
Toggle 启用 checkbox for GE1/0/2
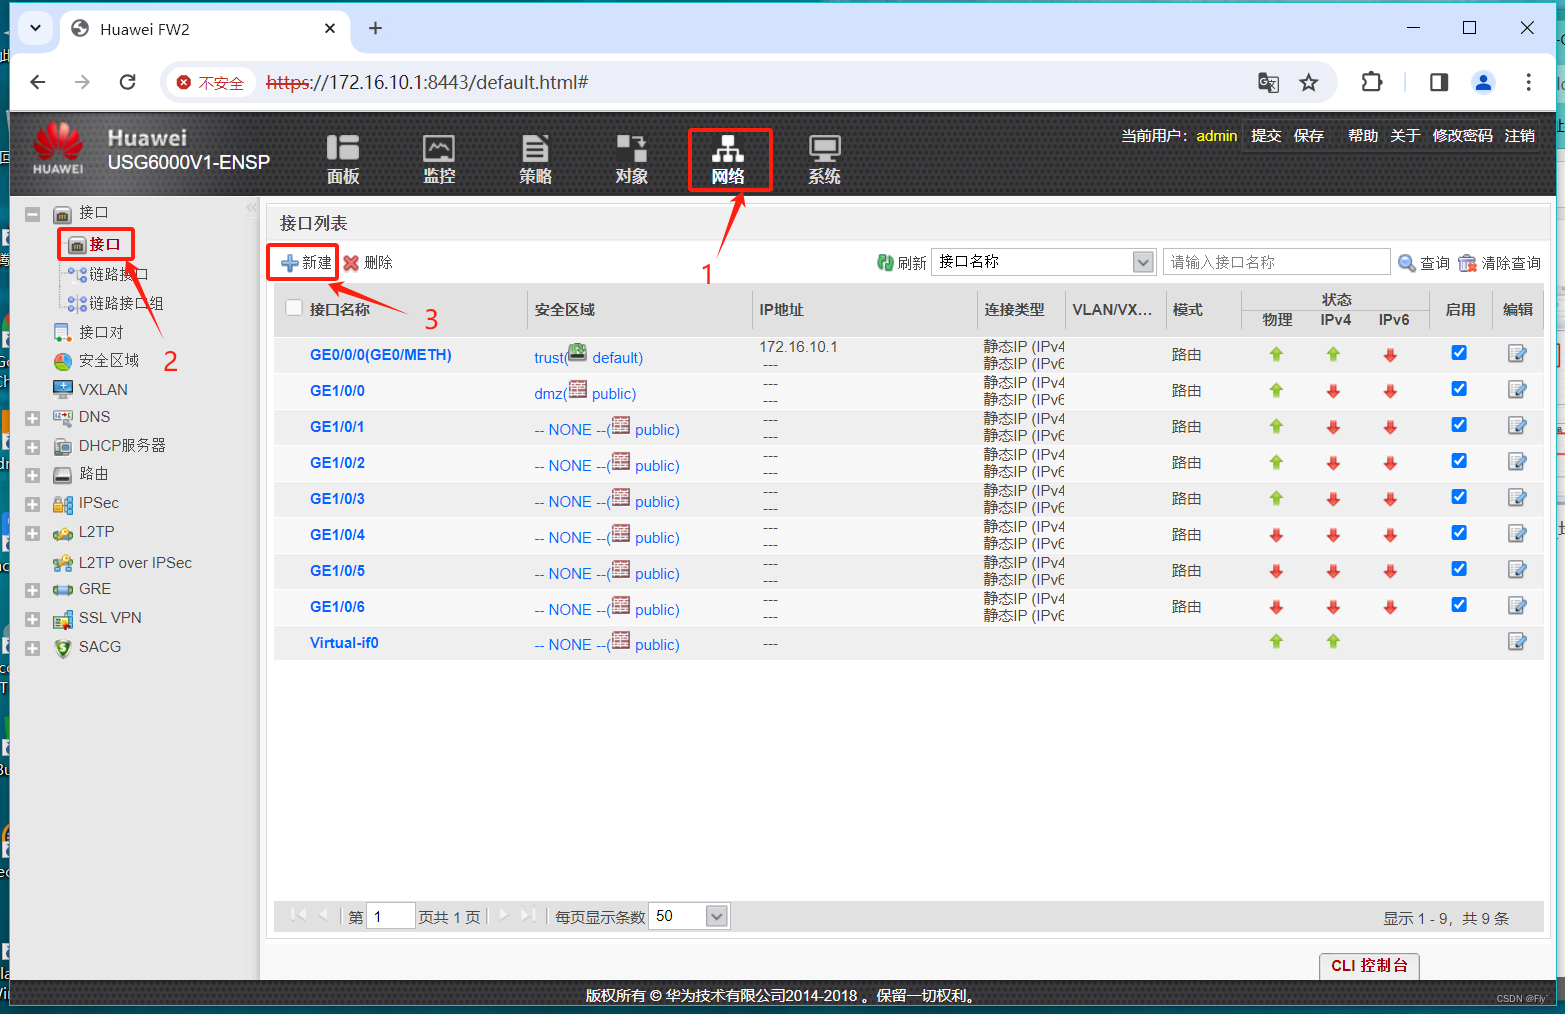(1459, 460)
